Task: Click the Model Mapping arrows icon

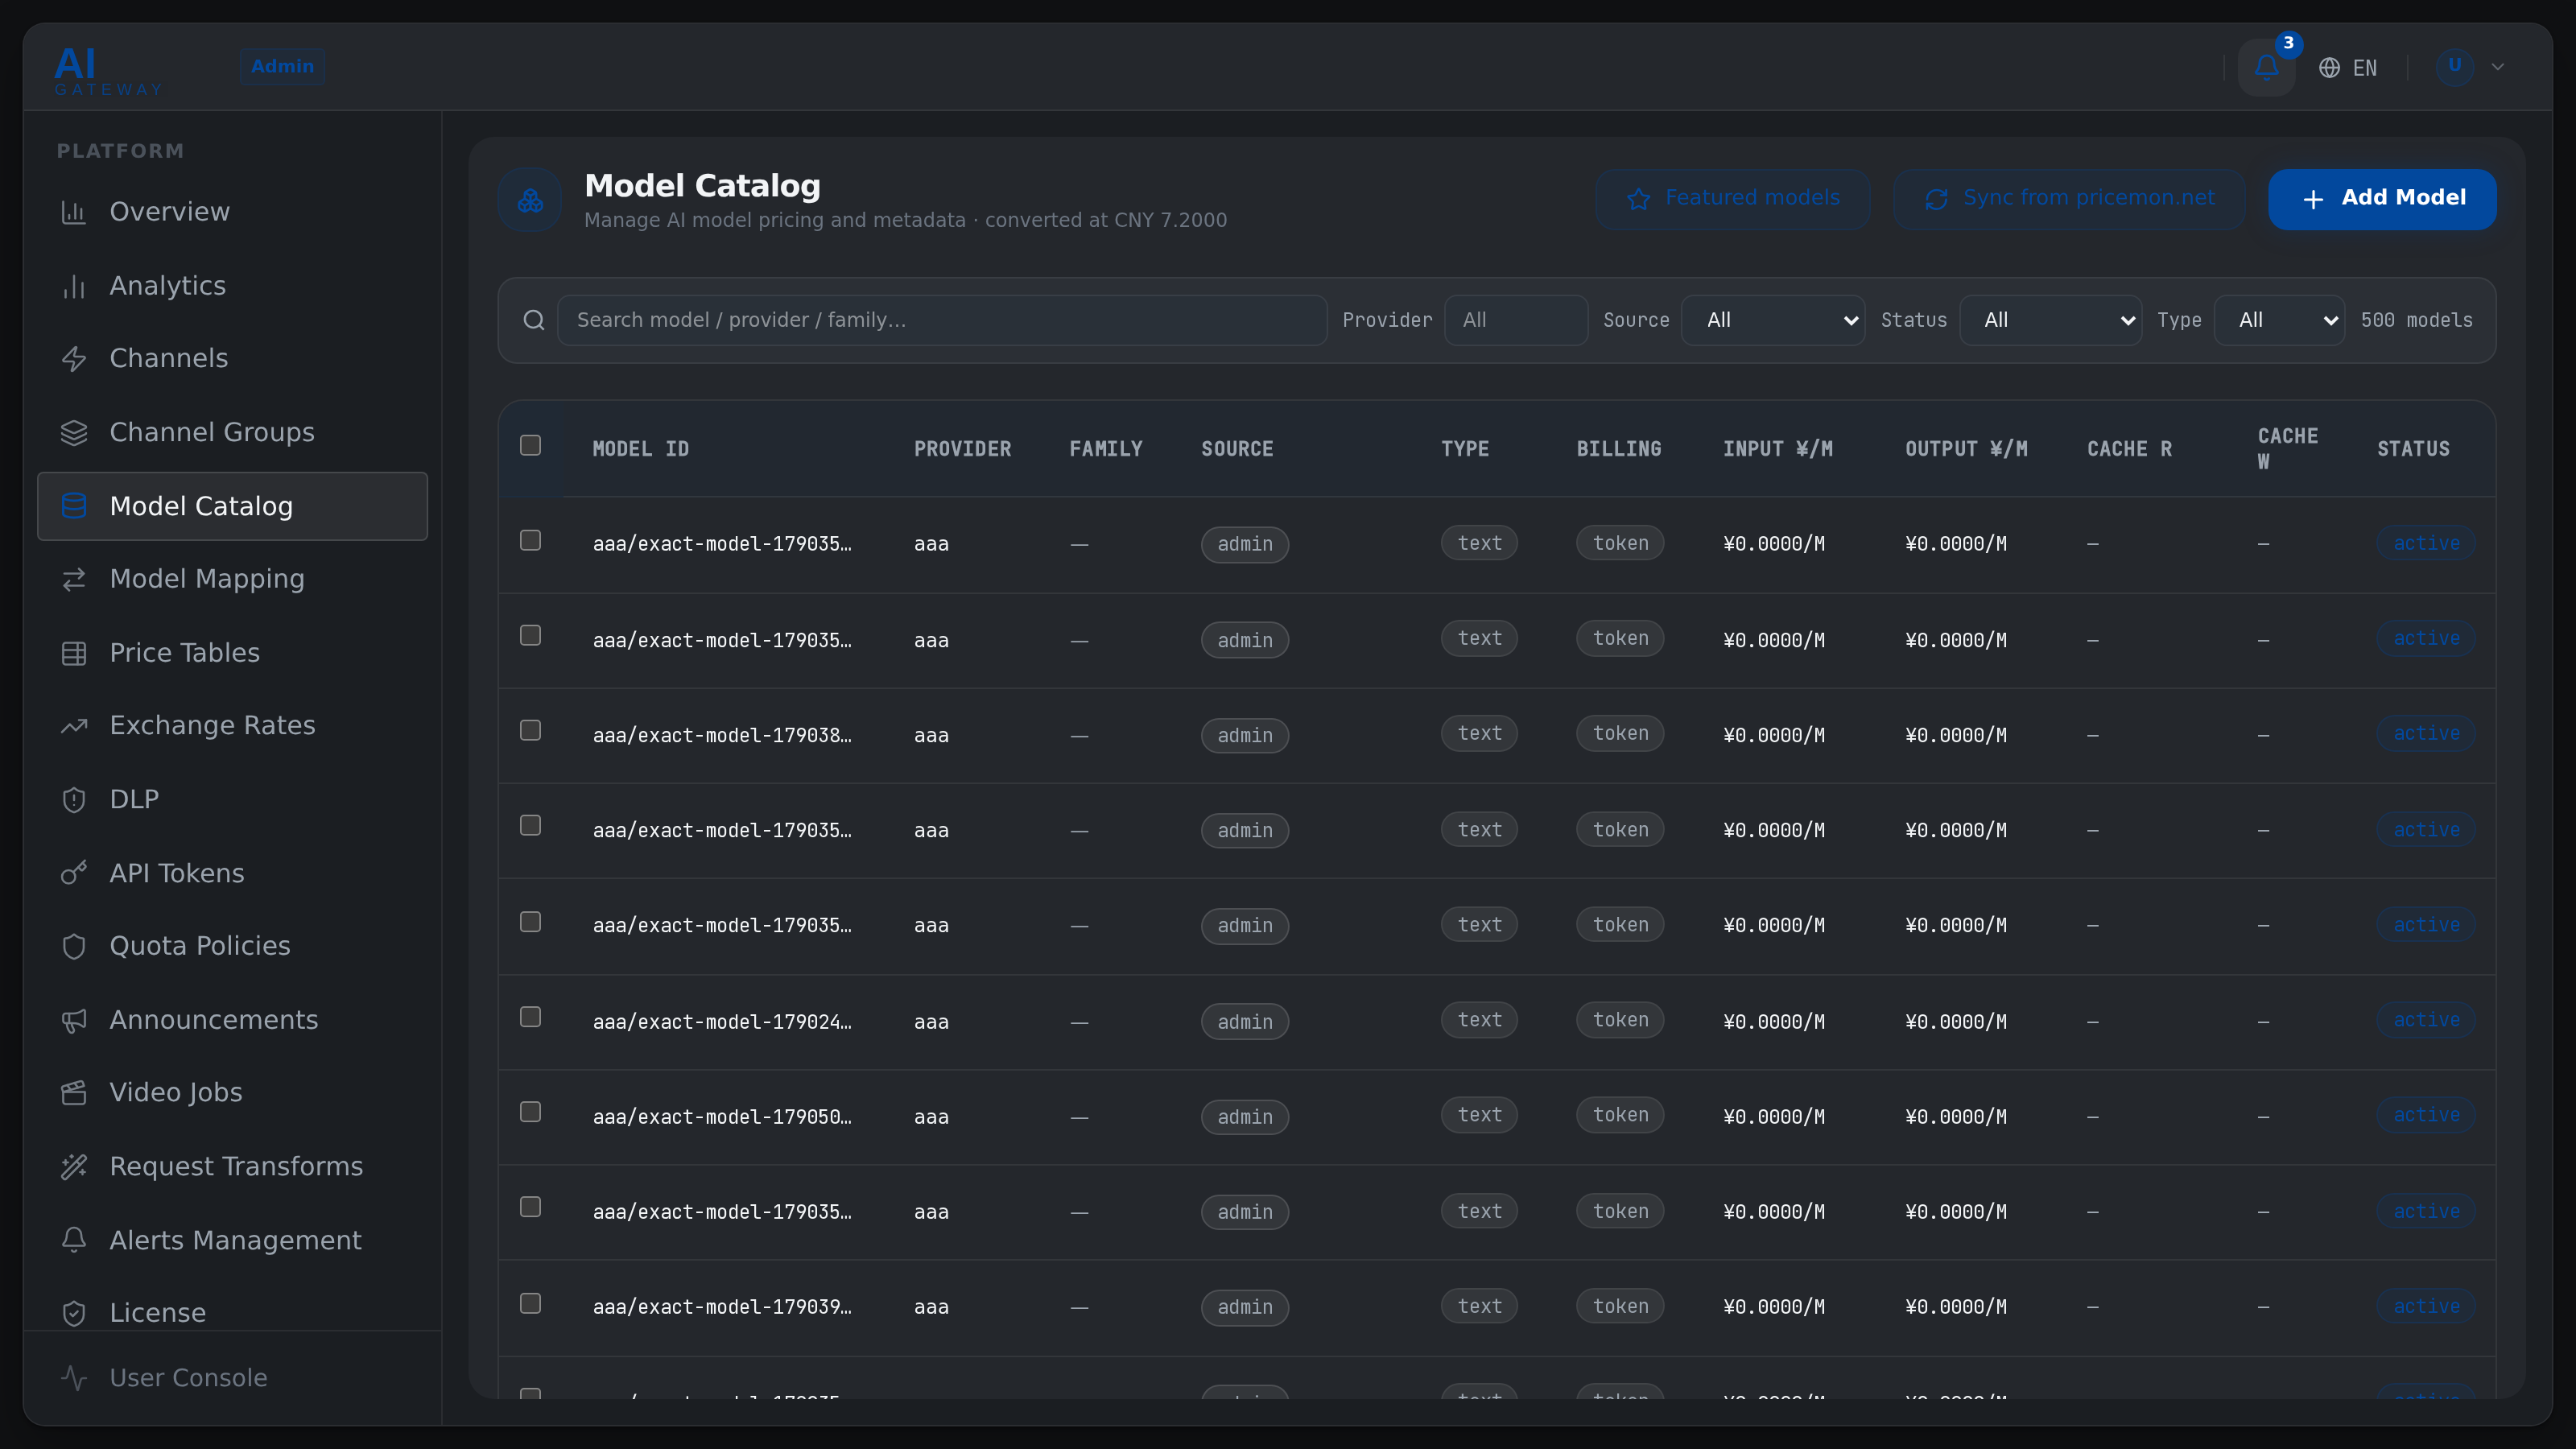Action: point(74,579)
